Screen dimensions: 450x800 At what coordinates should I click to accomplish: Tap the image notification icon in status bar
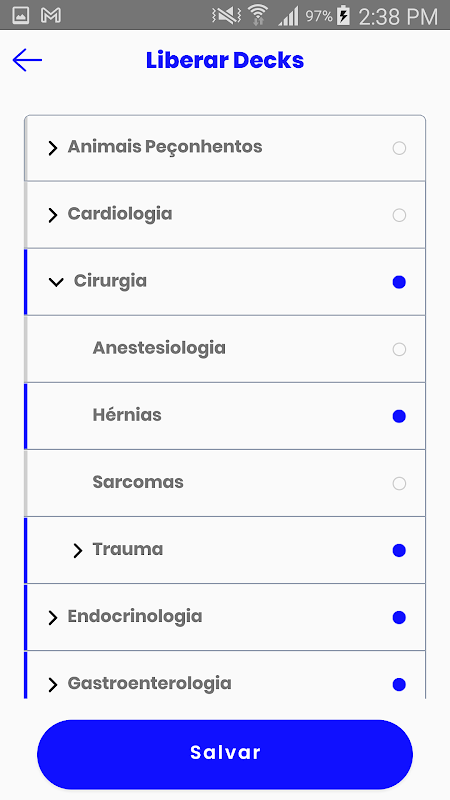(x=20, y=15)
